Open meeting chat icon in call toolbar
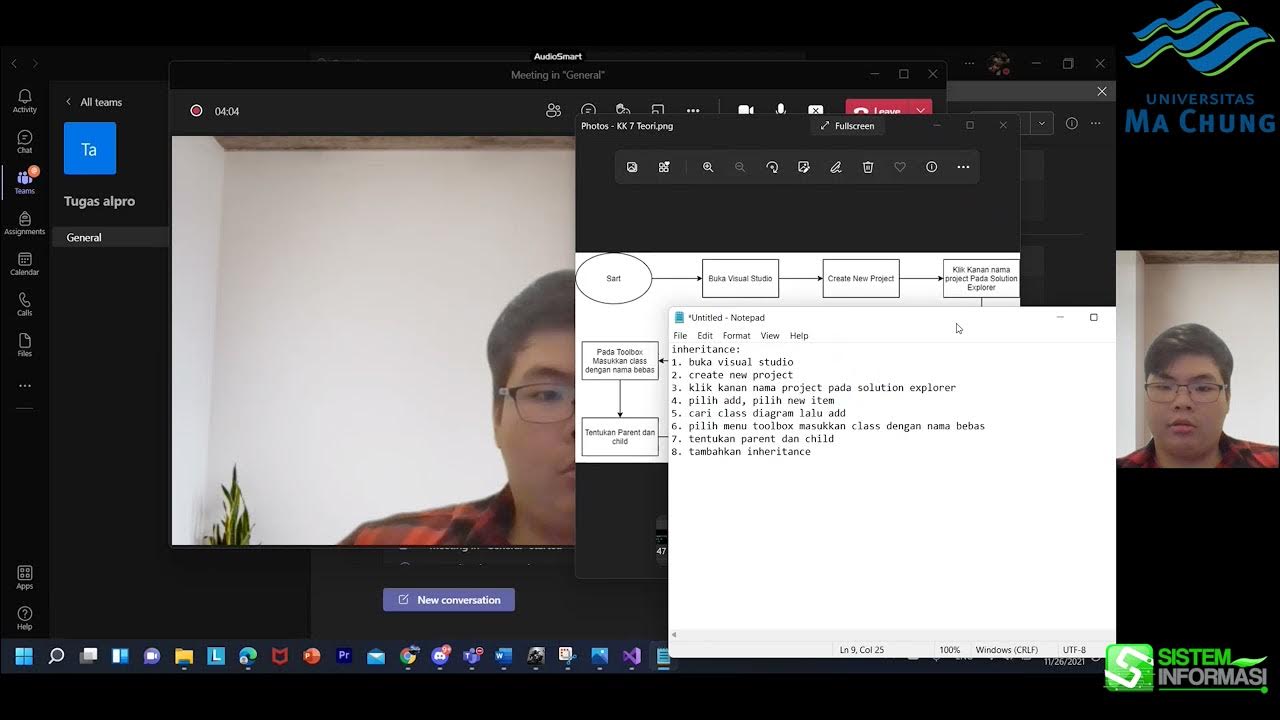This screenshot has height=720, width=1280. 588,111
